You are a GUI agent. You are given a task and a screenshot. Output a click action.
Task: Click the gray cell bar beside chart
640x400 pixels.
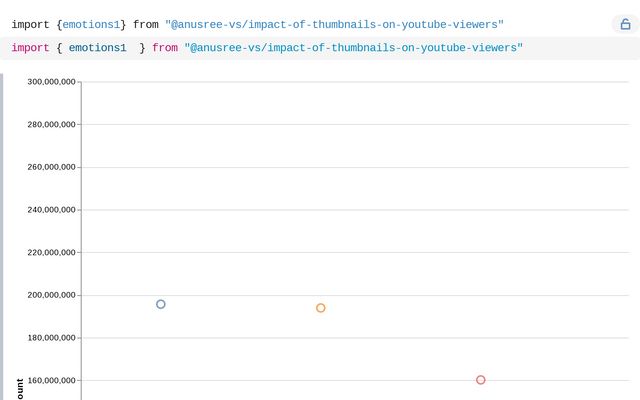[x=2, y=237]
